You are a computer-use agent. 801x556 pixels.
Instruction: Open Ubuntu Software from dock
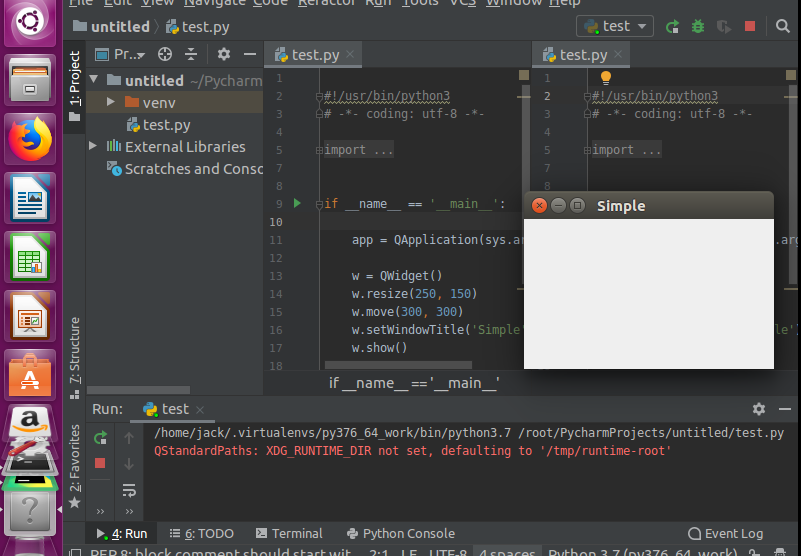pos(30,375)
